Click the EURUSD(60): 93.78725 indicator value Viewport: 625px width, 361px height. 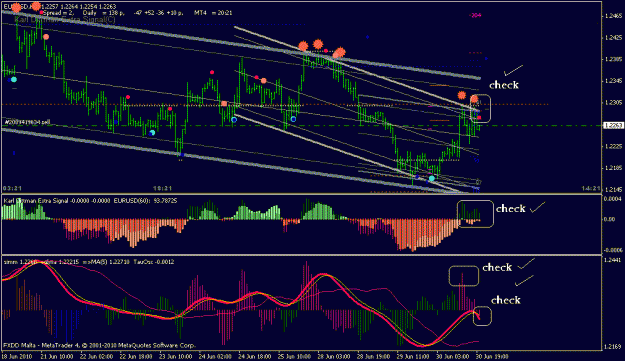(x=145, y=201)
